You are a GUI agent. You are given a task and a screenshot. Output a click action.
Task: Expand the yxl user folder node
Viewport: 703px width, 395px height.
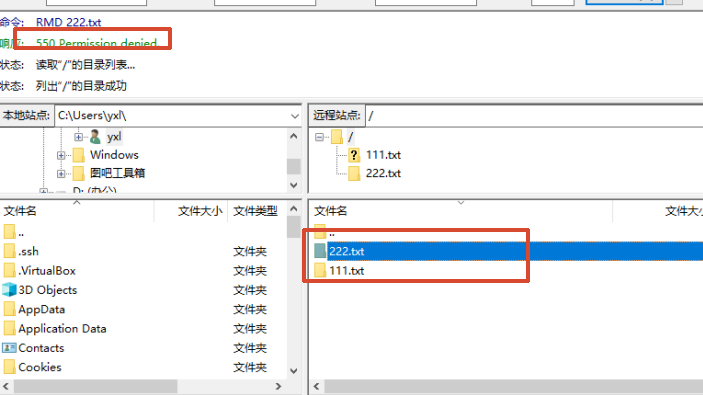[78, 137]
